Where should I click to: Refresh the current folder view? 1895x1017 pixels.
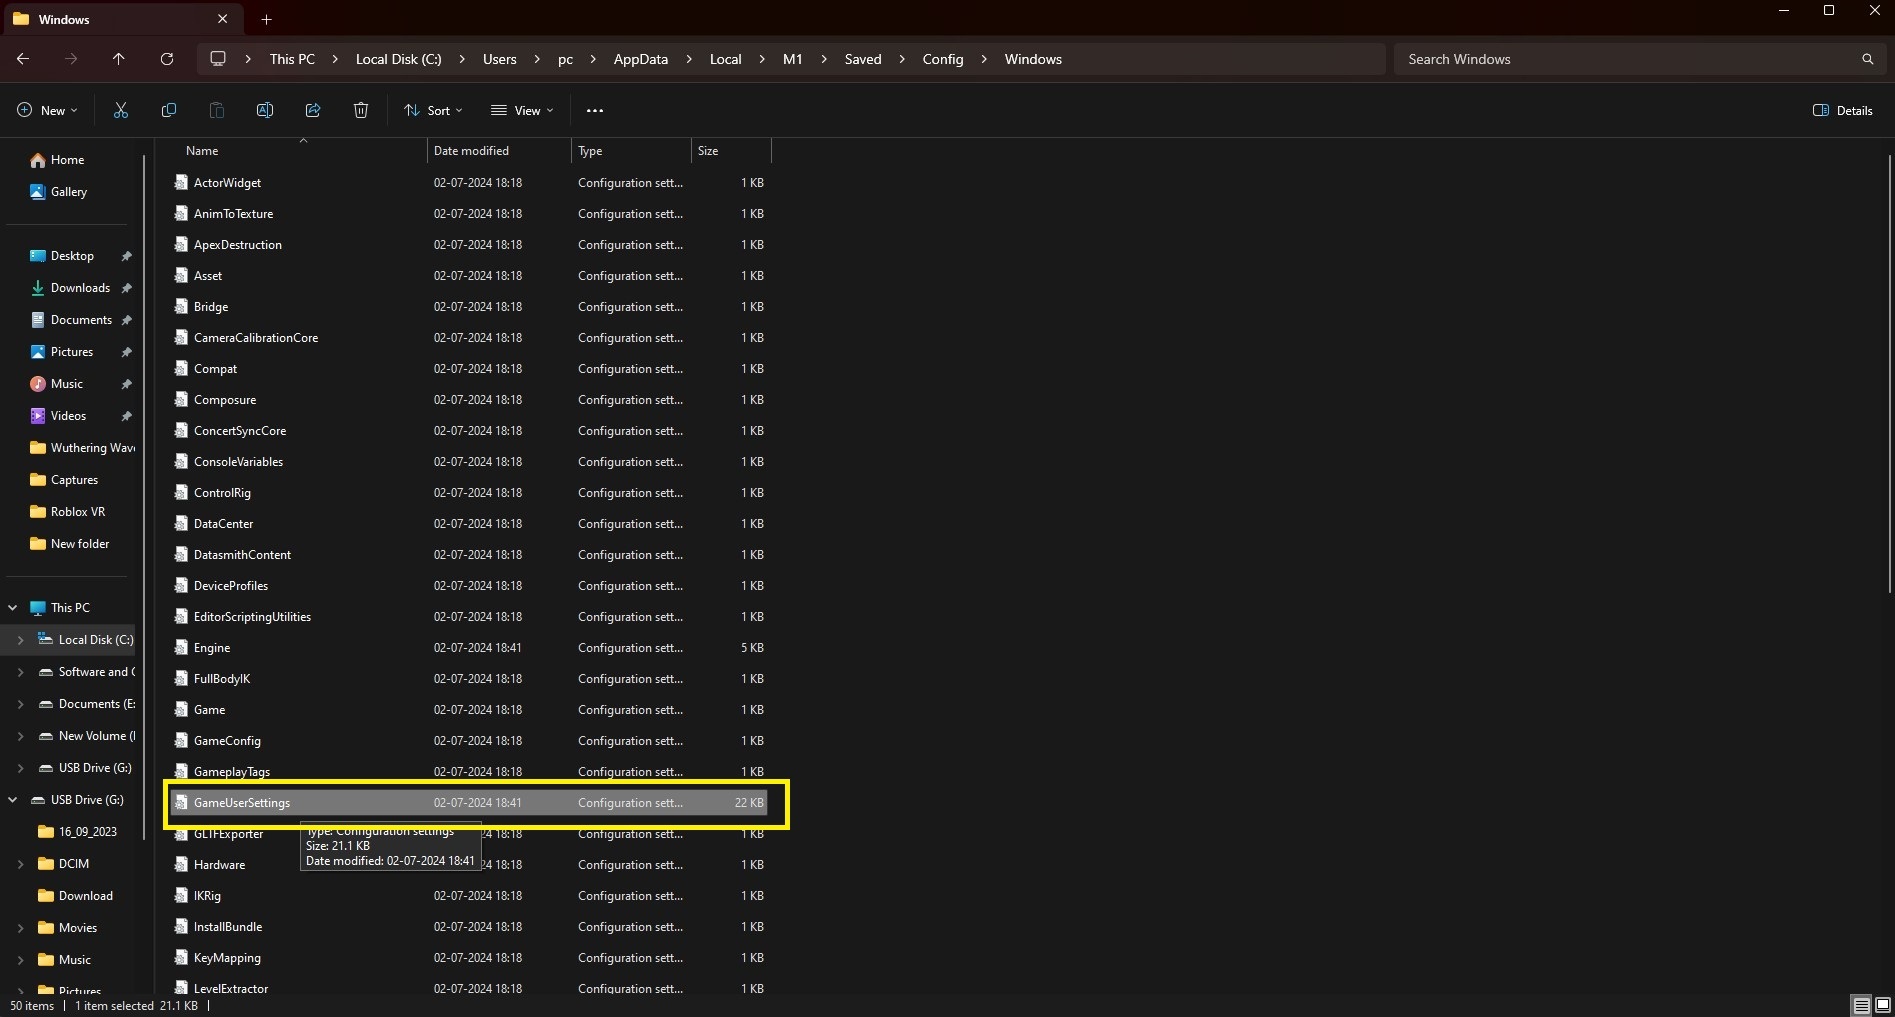[x=167, y=59]
